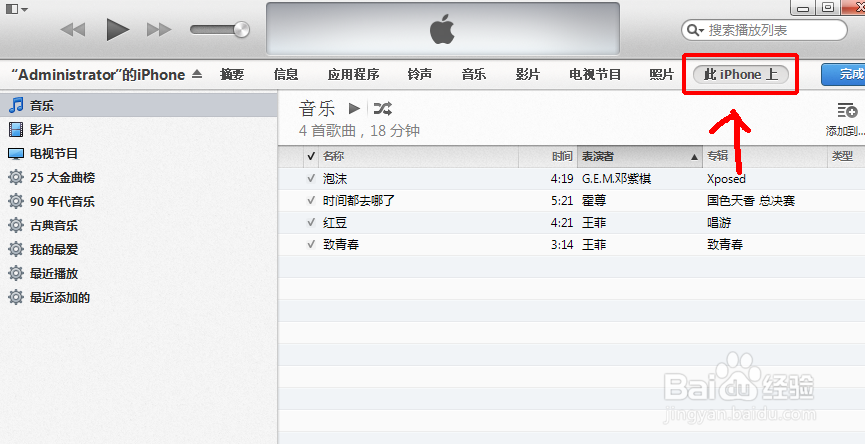Click the search playlist input field
Screen dimensions: 865x444
tap(764, 30)
